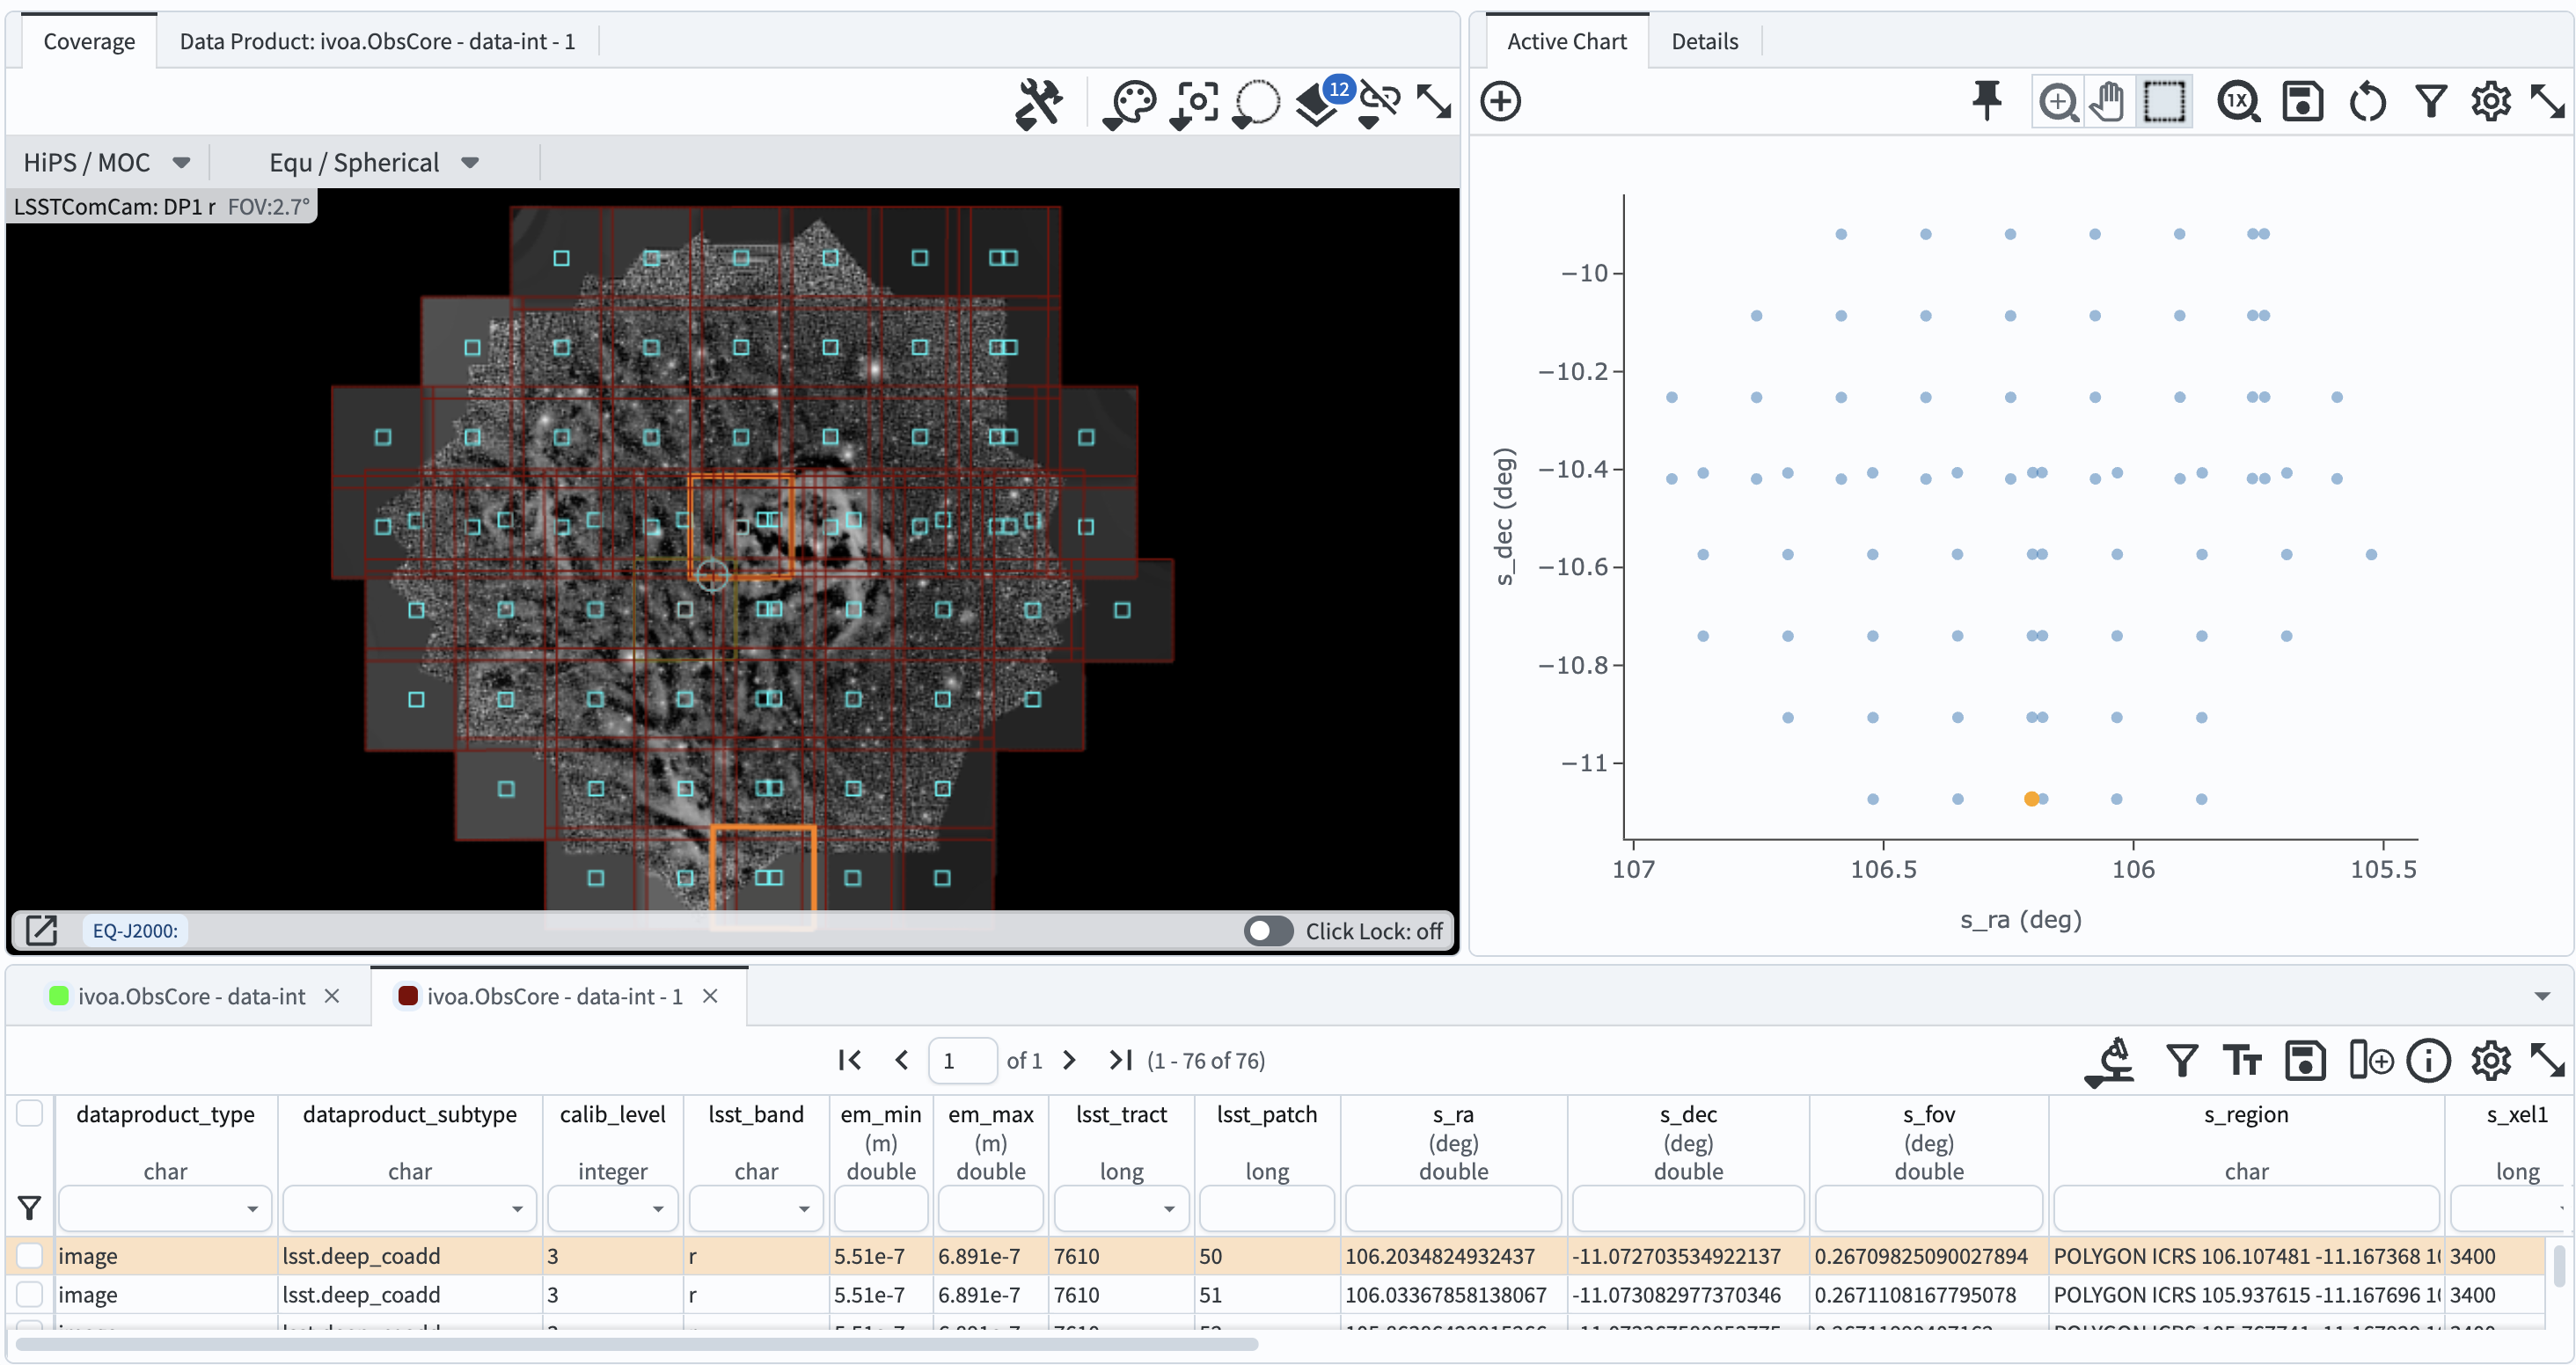Select all rows via header checkbox
The image size is (2576, 1365).
click(29, 1113)
